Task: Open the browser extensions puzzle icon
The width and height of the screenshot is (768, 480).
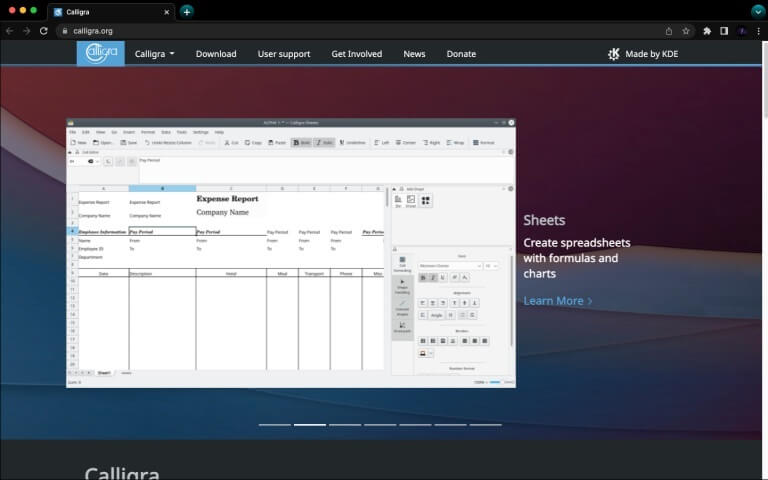Action: point(707,31)
